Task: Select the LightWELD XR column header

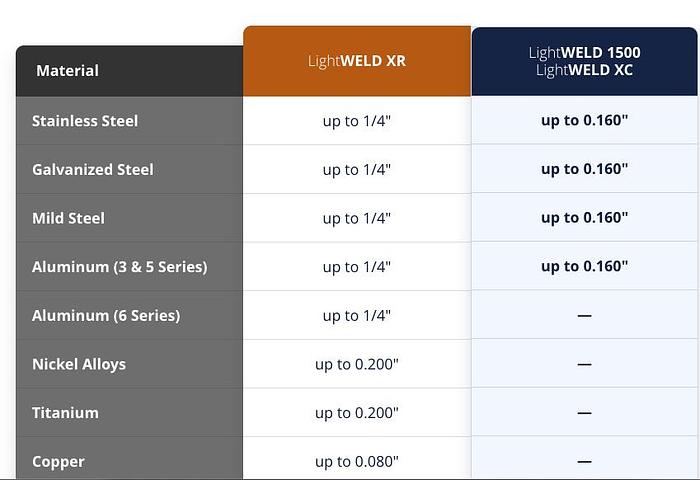Action: [x=357, y=61]
